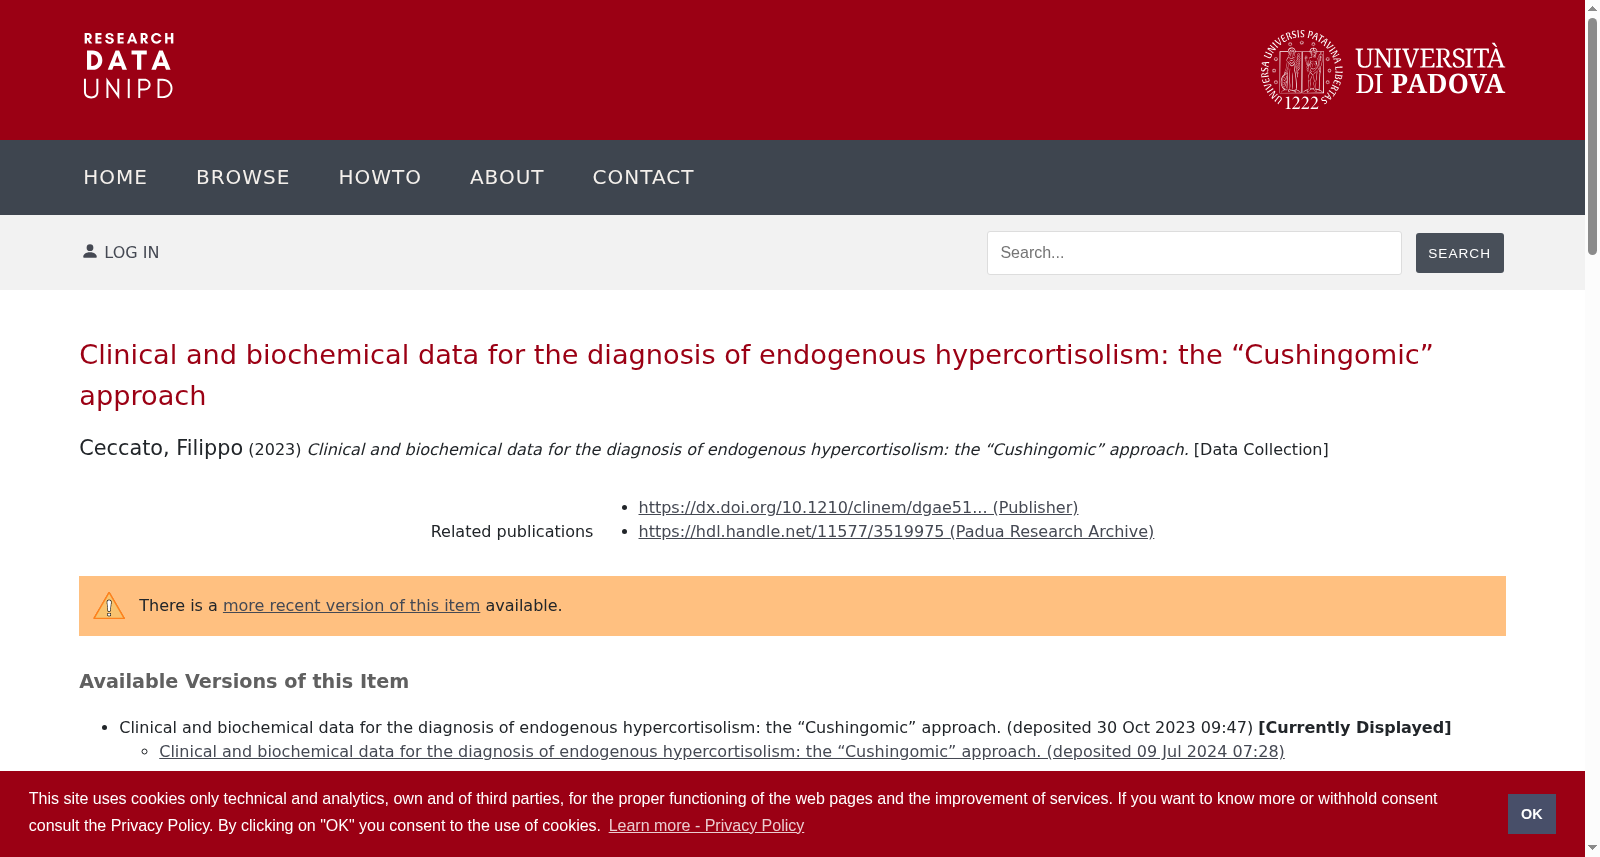Open the HOME menu item

click(115, 177)
